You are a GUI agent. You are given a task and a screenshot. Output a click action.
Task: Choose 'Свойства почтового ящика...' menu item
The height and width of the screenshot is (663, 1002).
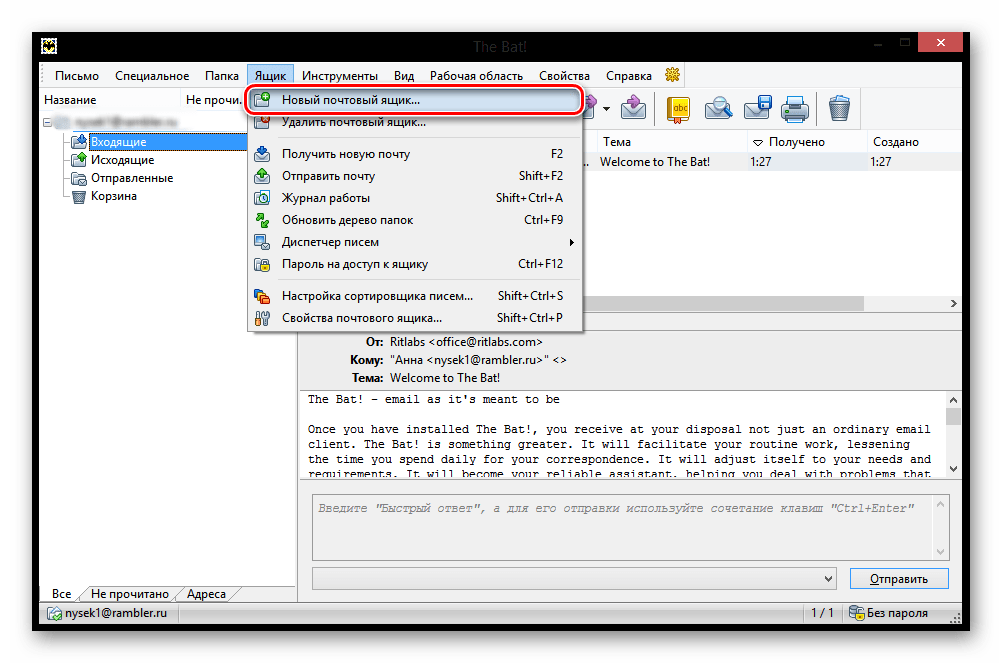coord(361,318)
